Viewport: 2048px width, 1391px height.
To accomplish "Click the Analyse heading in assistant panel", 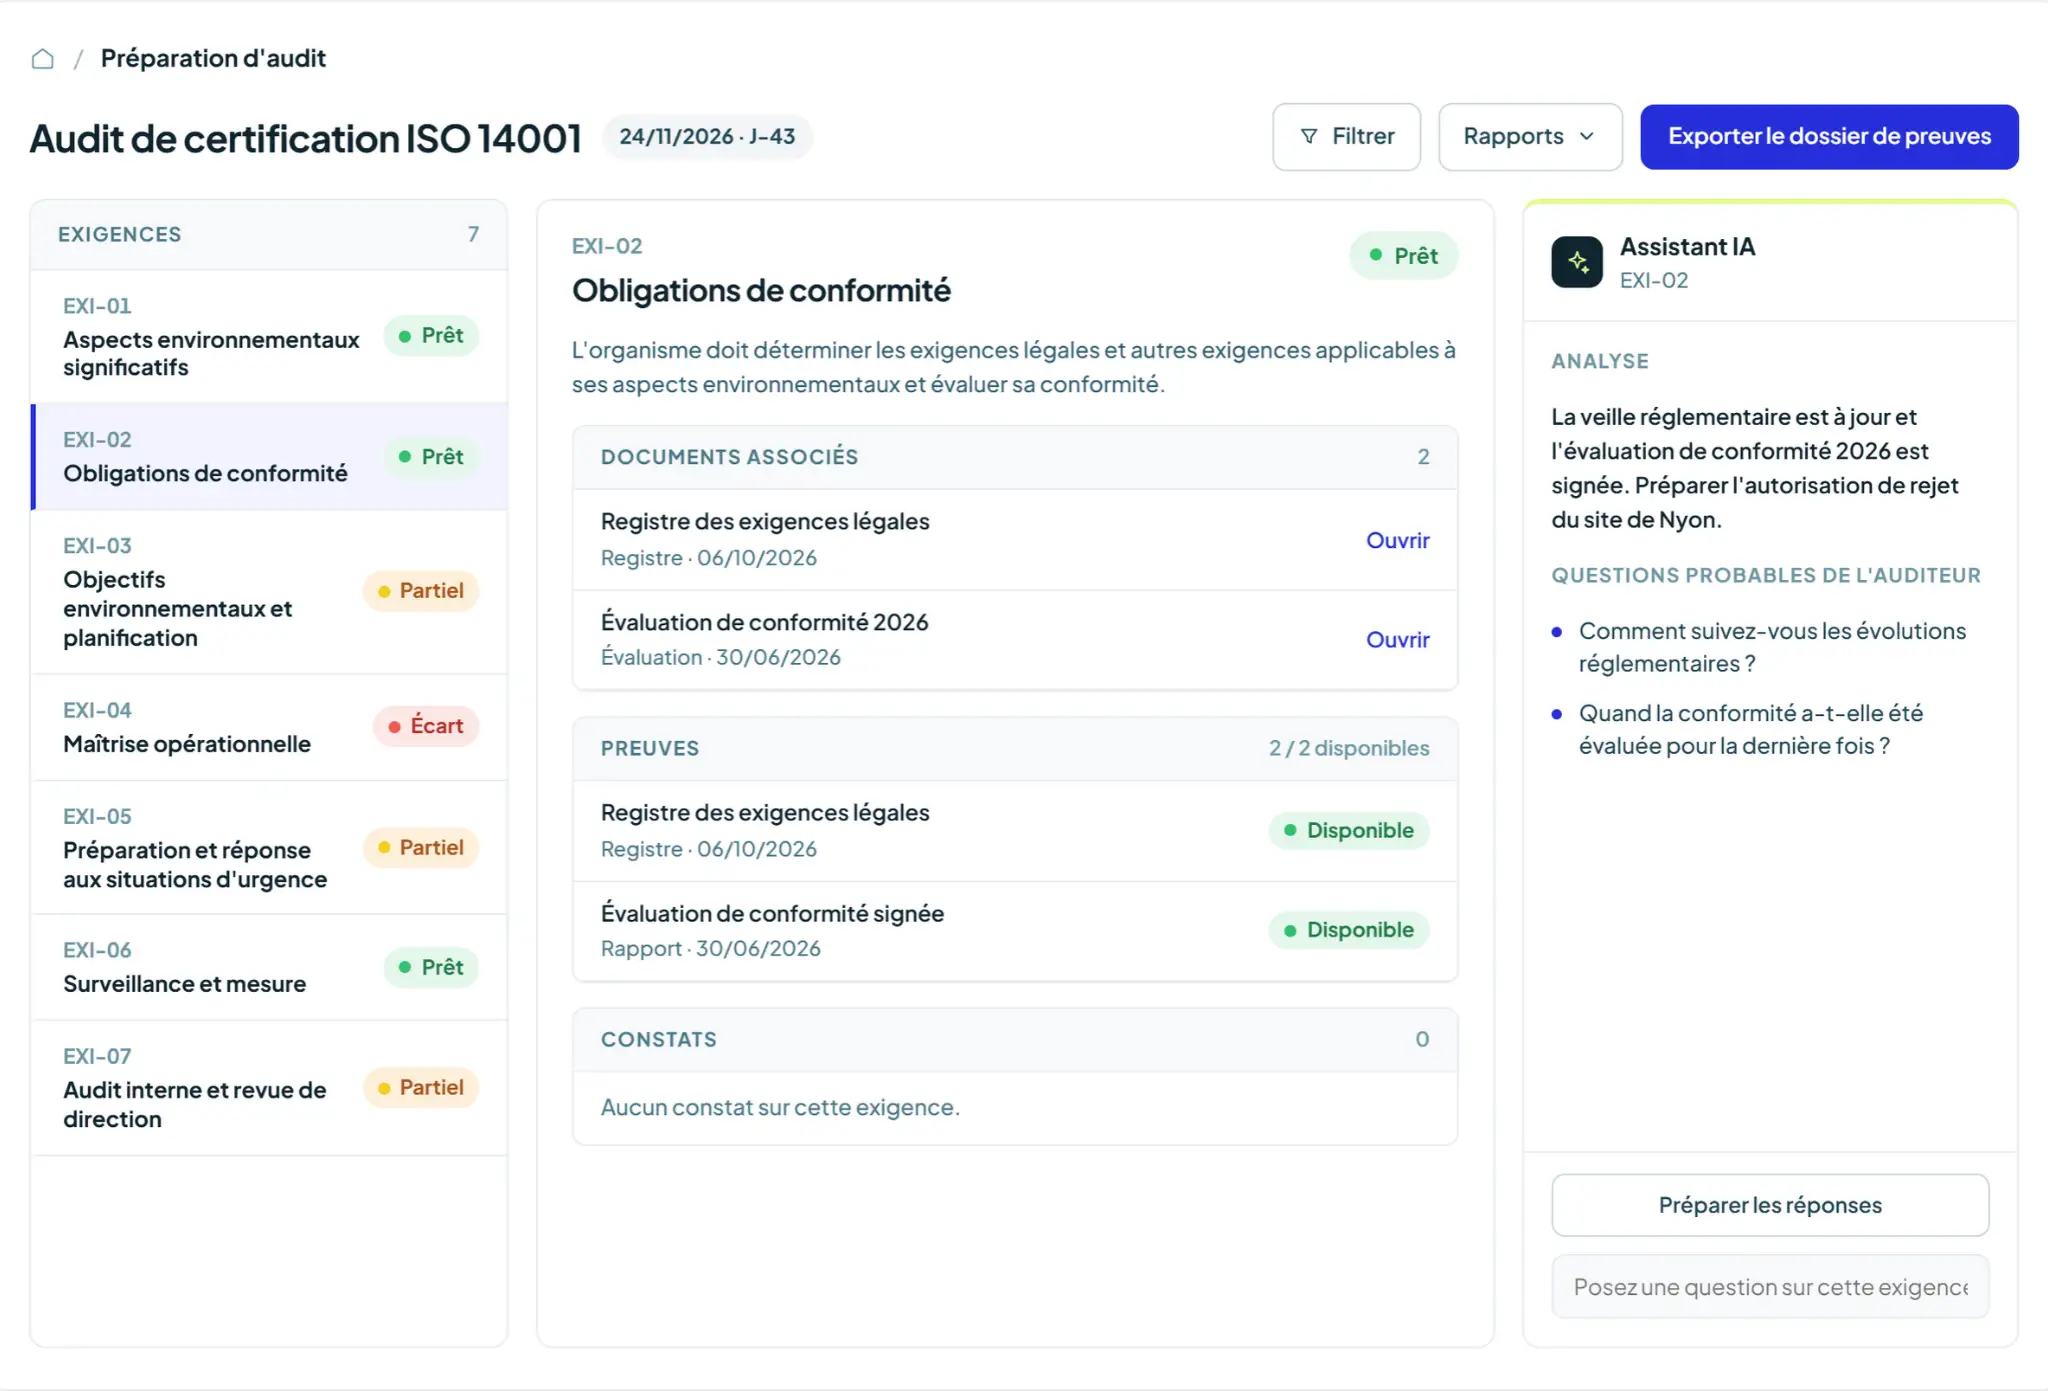I will 1599,361.
